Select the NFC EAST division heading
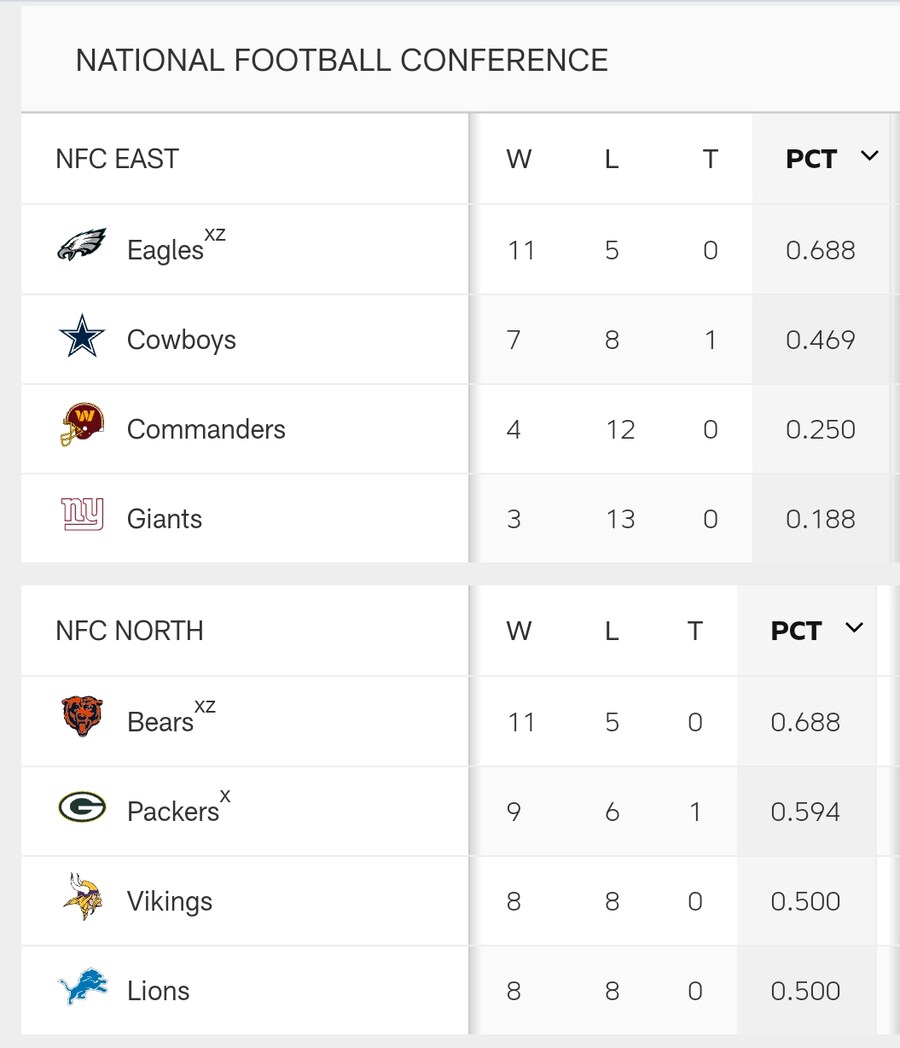 (x=118, y=158)
